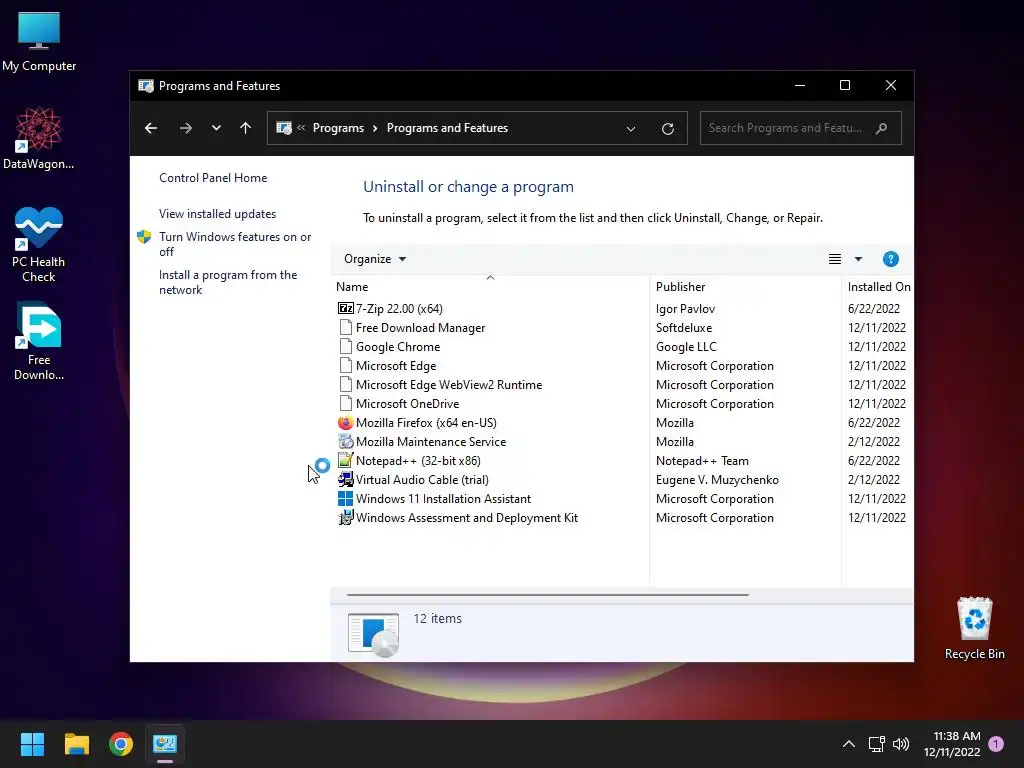This screenshot has height=768, width=1024.
Task: Click the search magnifier icon
Action: pos(882,128)
